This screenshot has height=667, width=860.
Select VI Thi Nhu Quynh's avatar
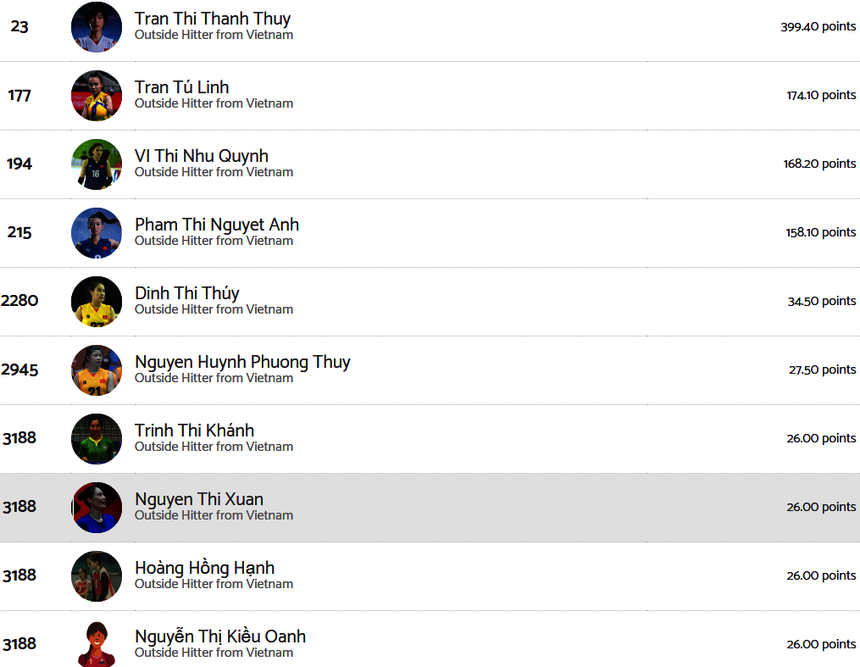(x=96, y=164)
